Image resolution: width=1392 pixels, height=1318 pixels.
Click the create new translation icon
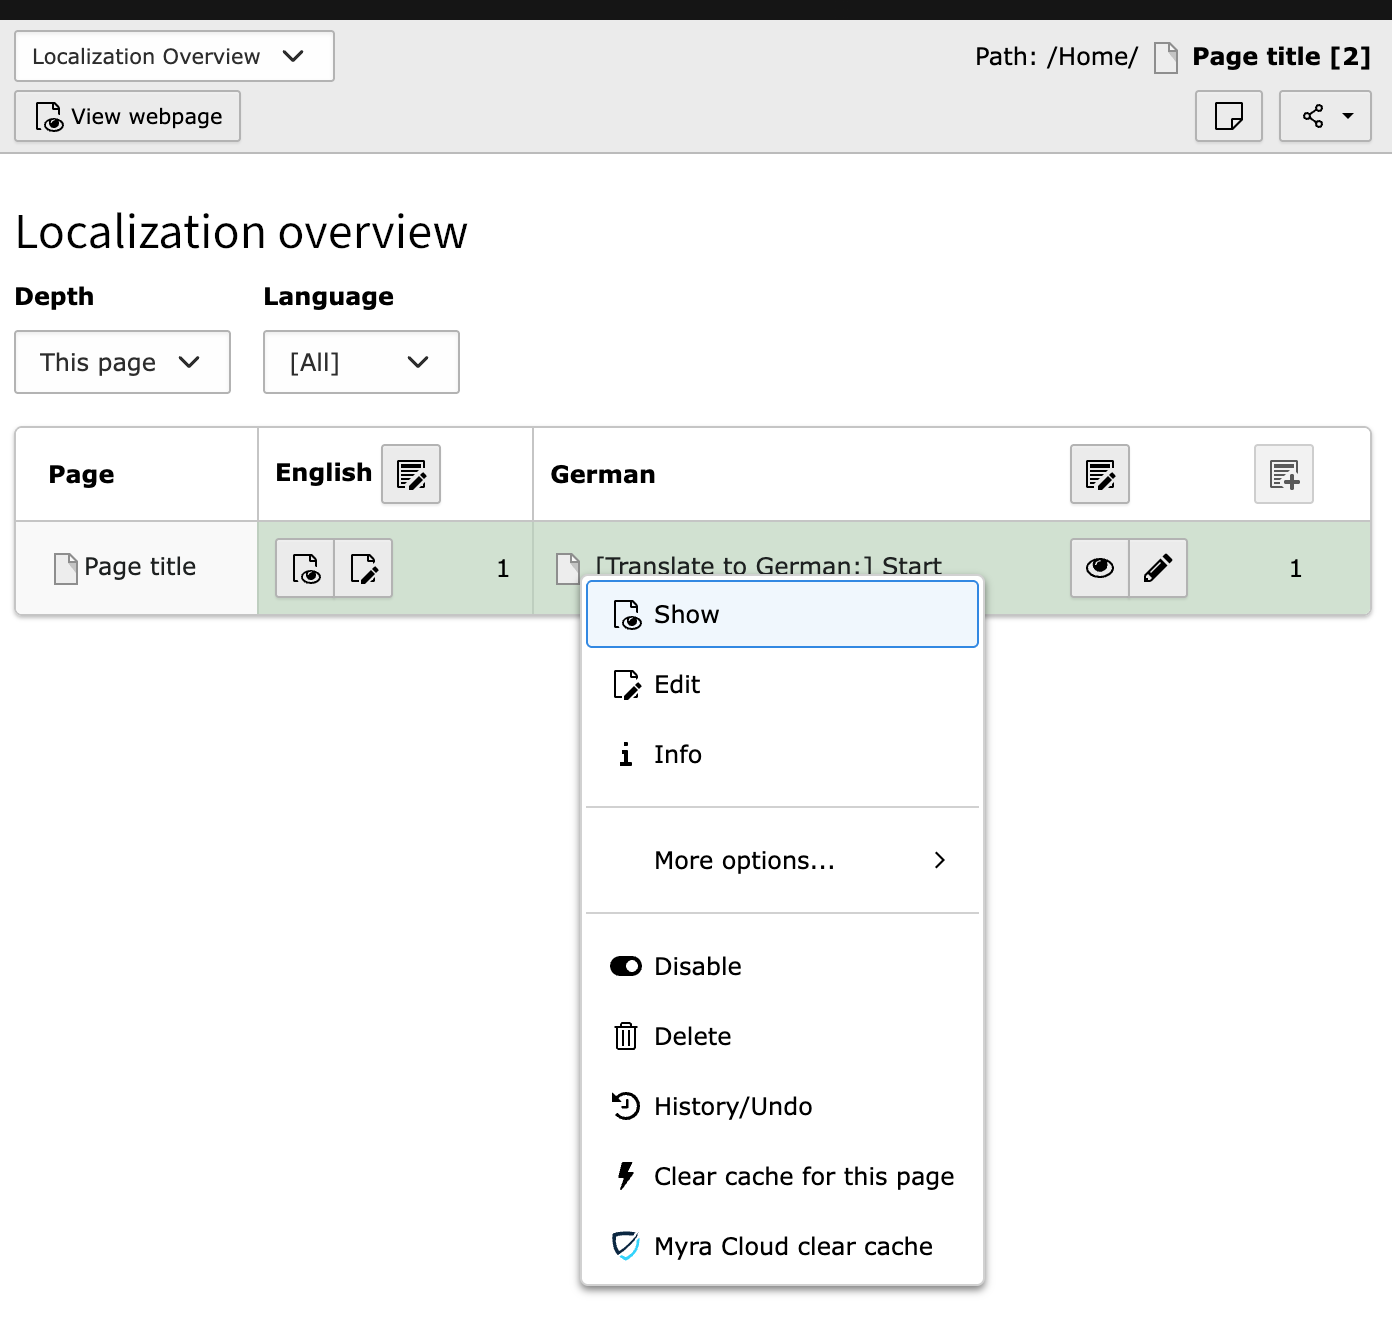(x=1283, y=474)
